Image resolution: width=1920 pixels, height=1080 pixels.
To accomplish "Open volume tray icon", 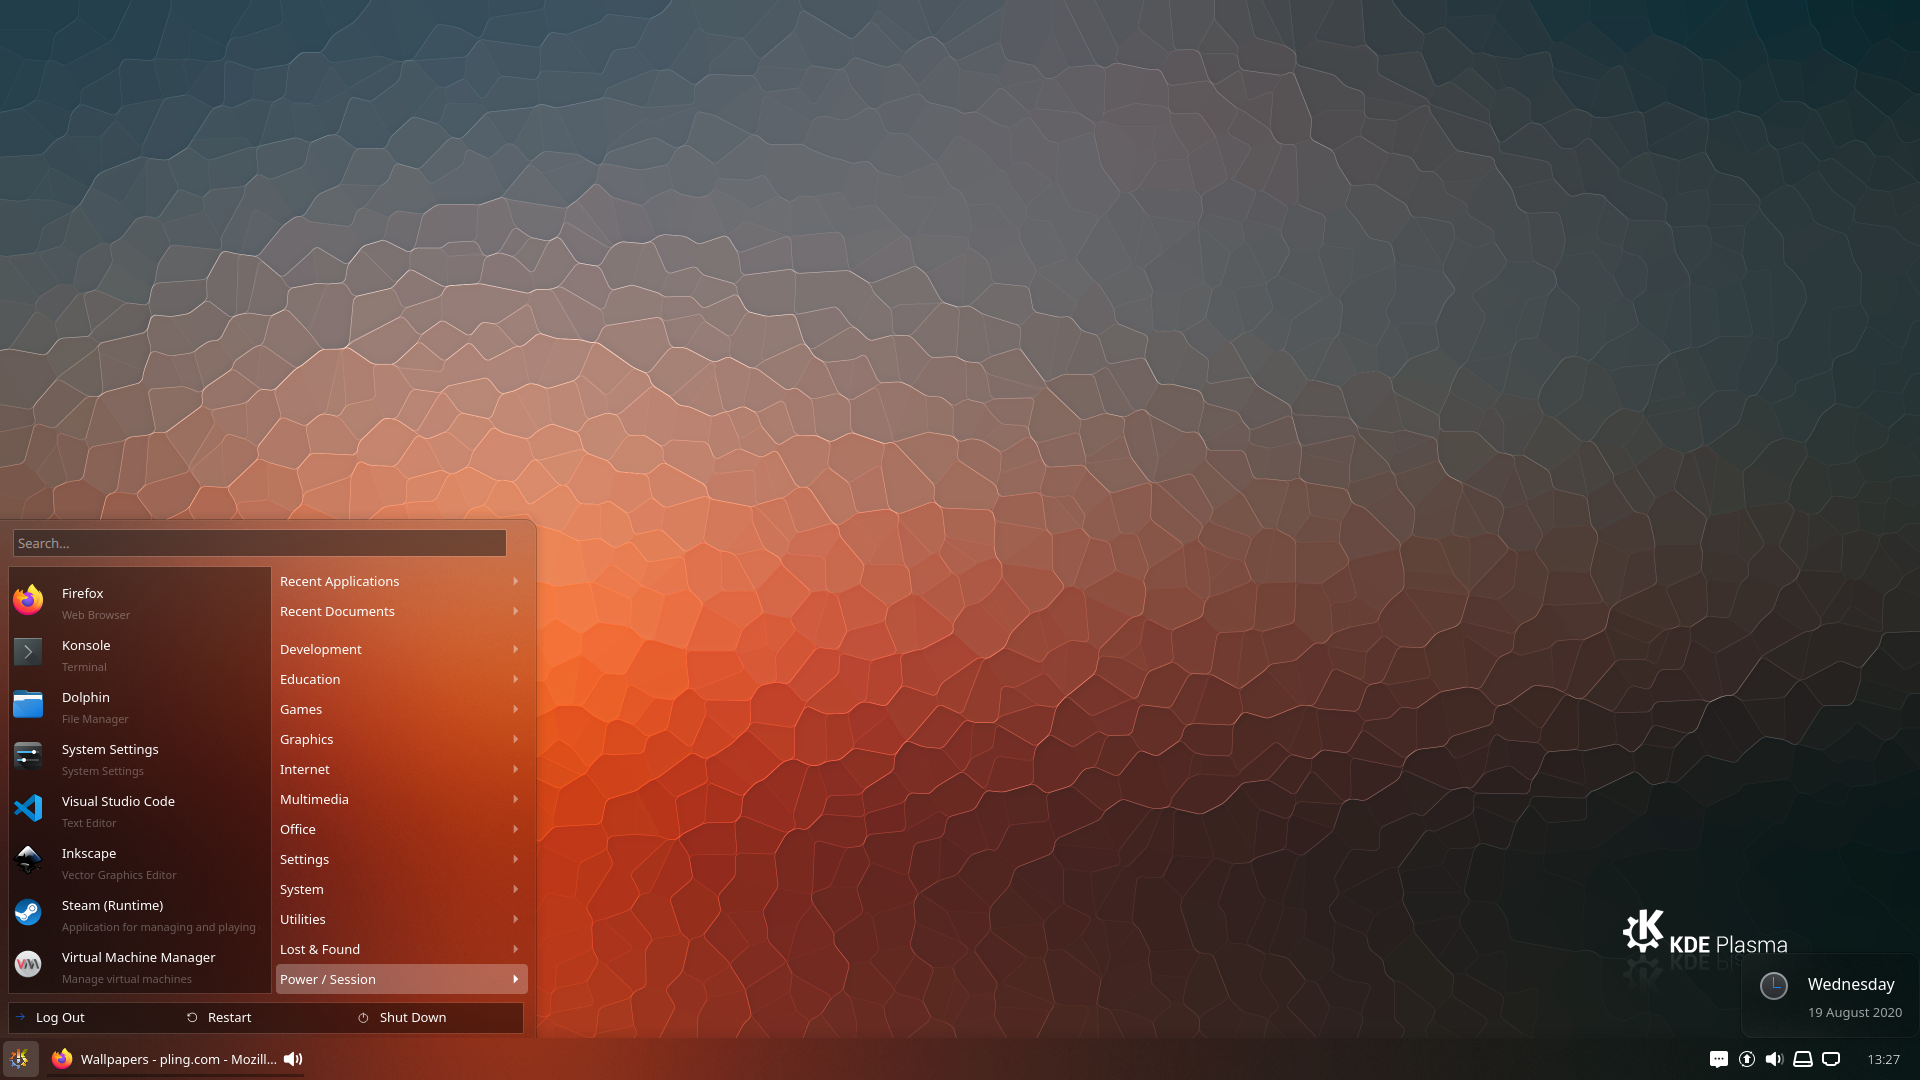I will 1775,1059.
